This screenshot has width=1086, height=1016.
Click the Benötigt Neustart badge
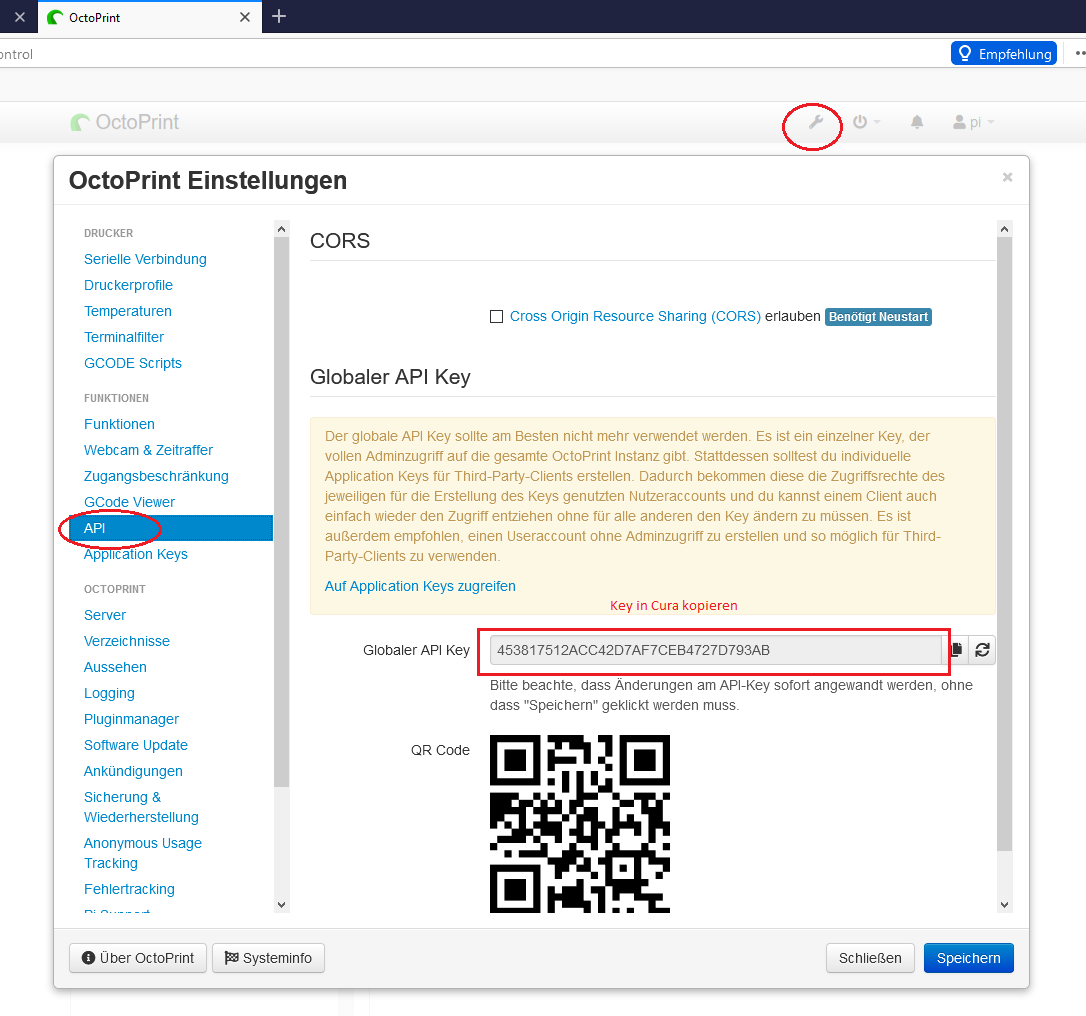pos(878,316)
